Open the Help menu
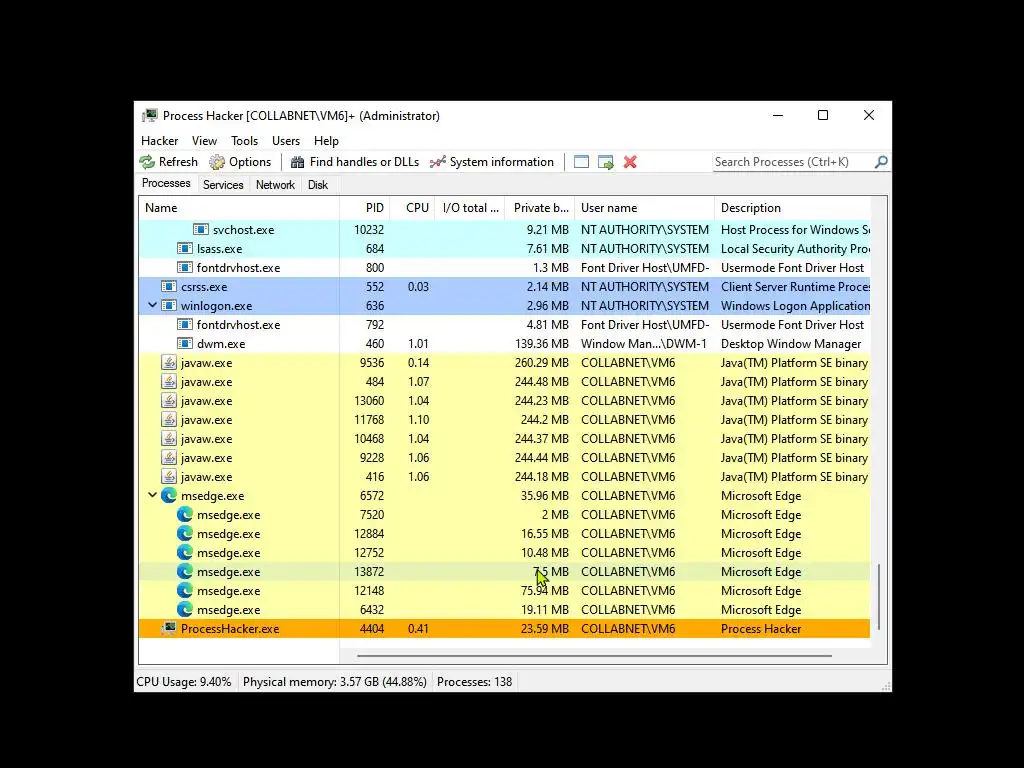This screenshot has width=1024, height=768. 326,140
